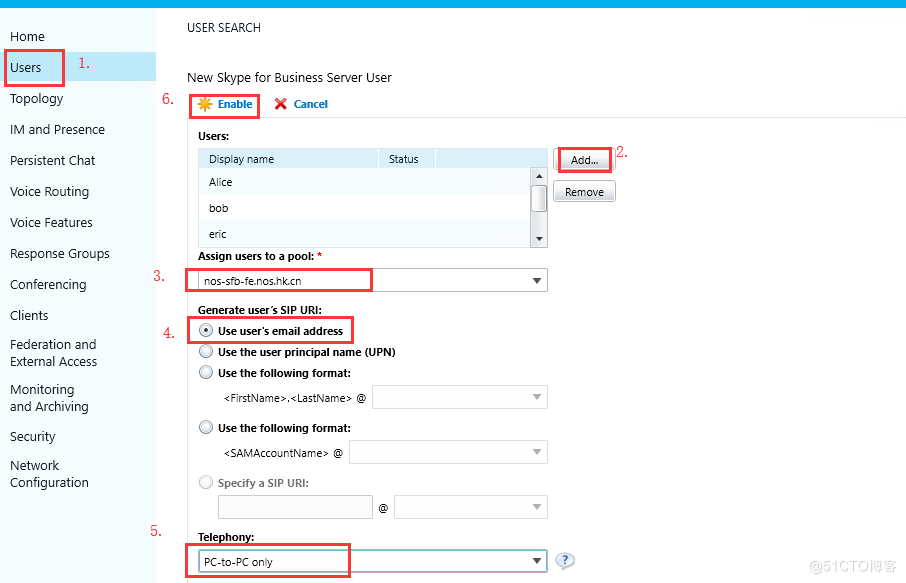Select SAMAccountName format radio button

click(206, 428)
